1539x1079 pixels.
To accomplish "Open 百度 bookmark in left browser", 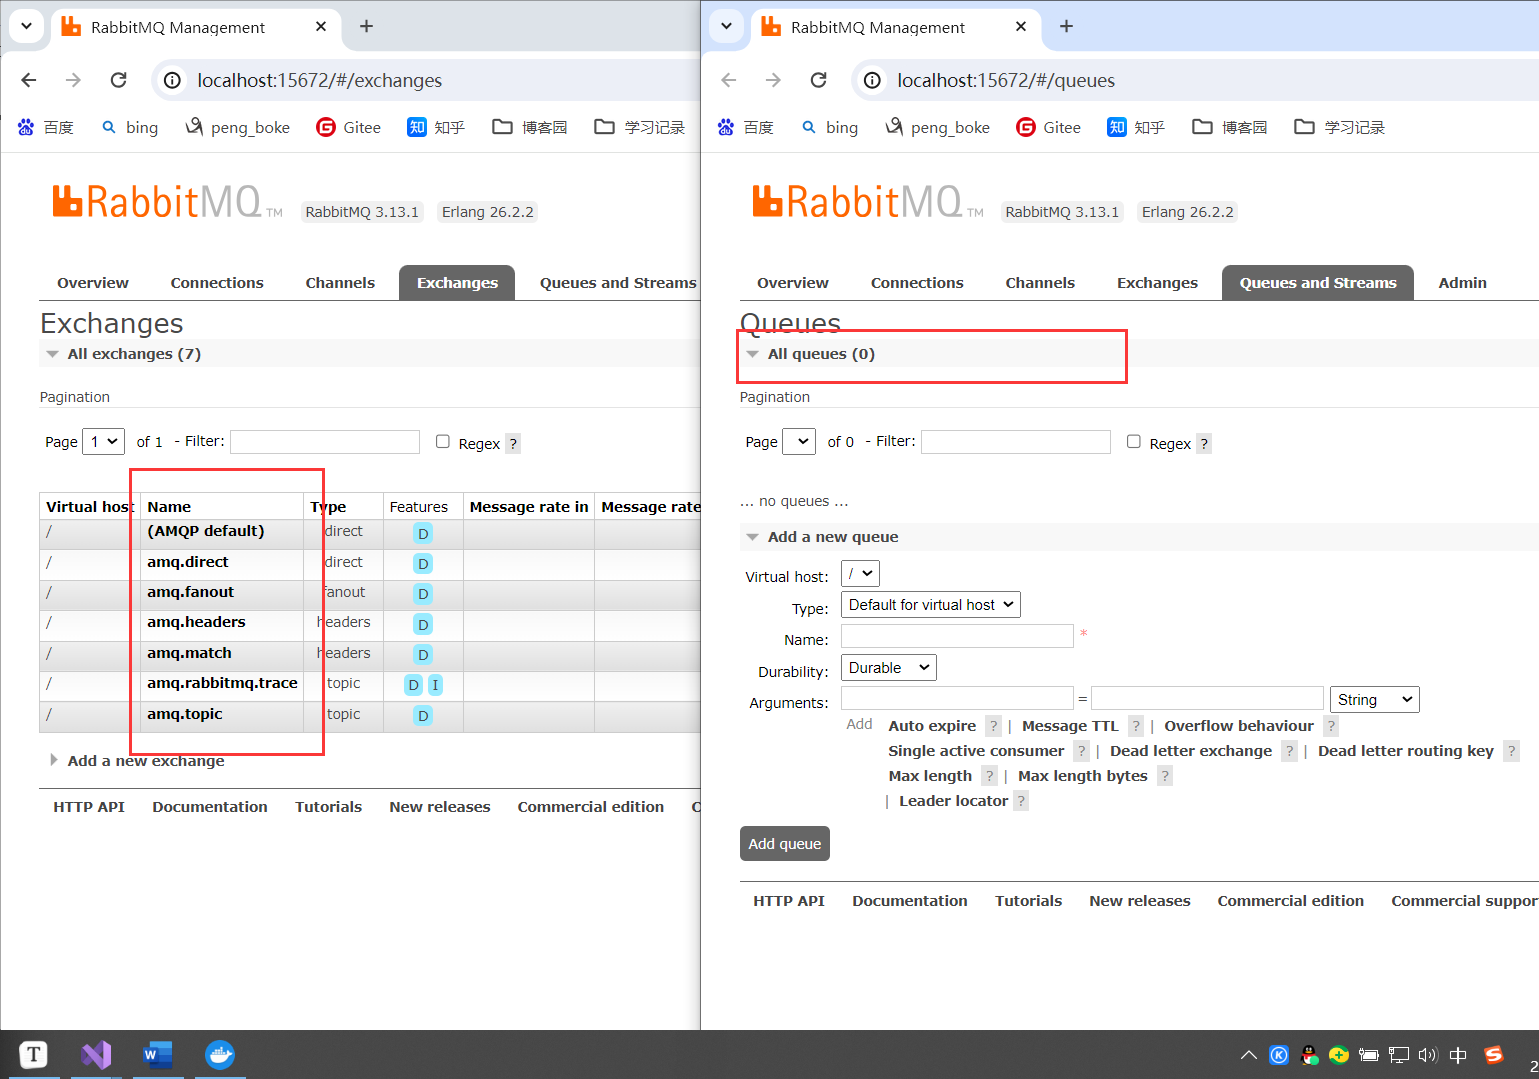I will 46,127.
